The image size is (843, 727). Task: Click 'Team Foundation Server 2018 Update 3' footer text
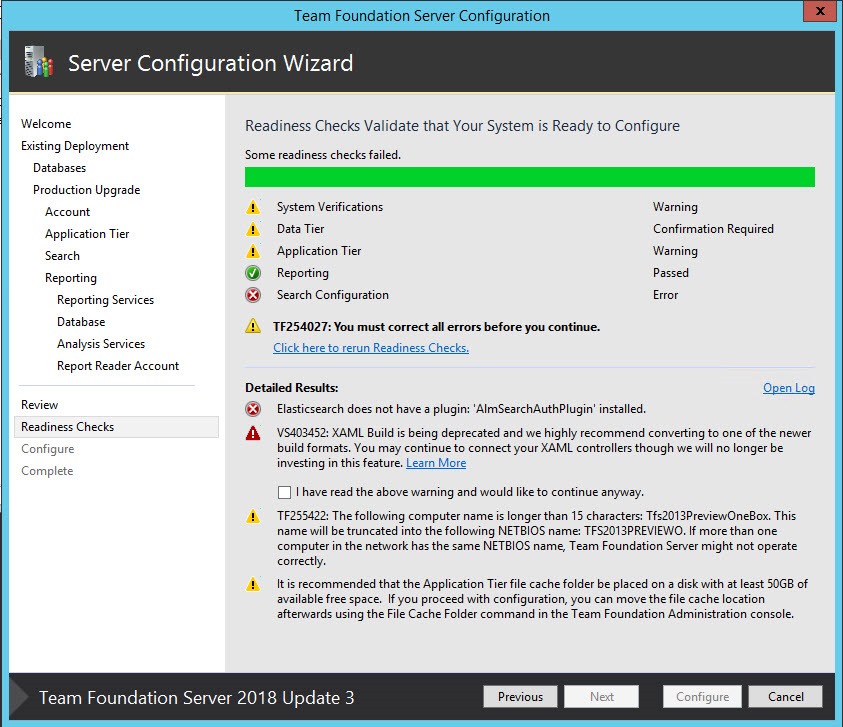[x=196, y=698]
